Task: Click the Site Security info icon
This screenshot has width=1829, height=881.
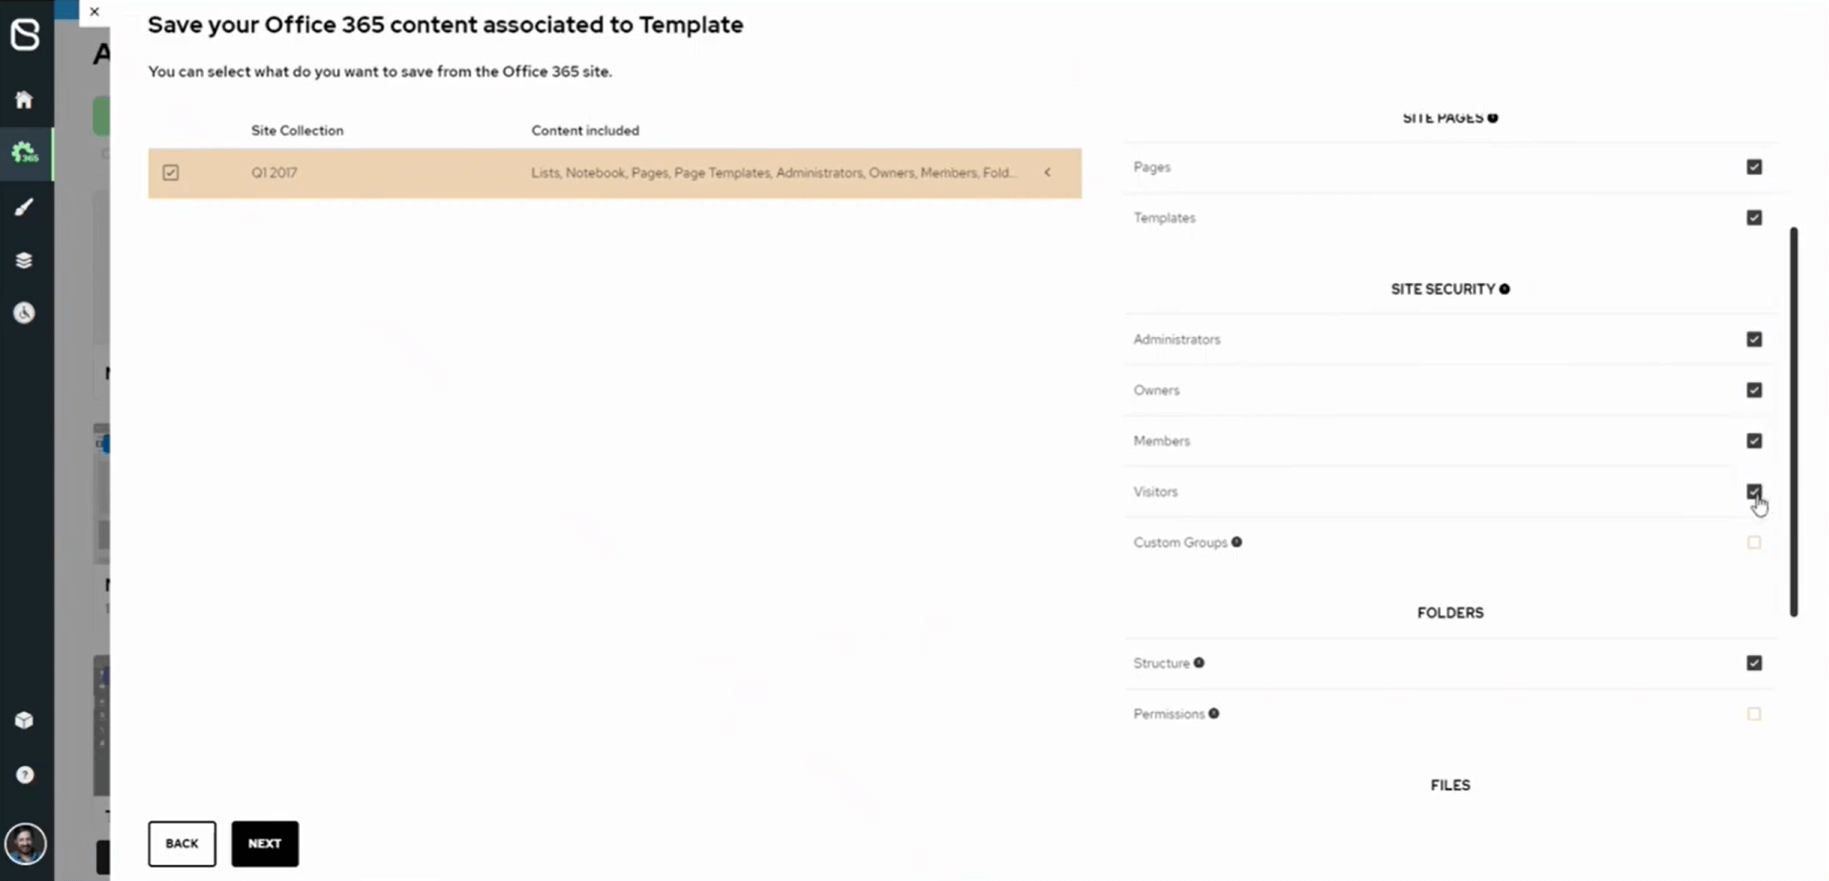Action: click(x=1504, y=289)
